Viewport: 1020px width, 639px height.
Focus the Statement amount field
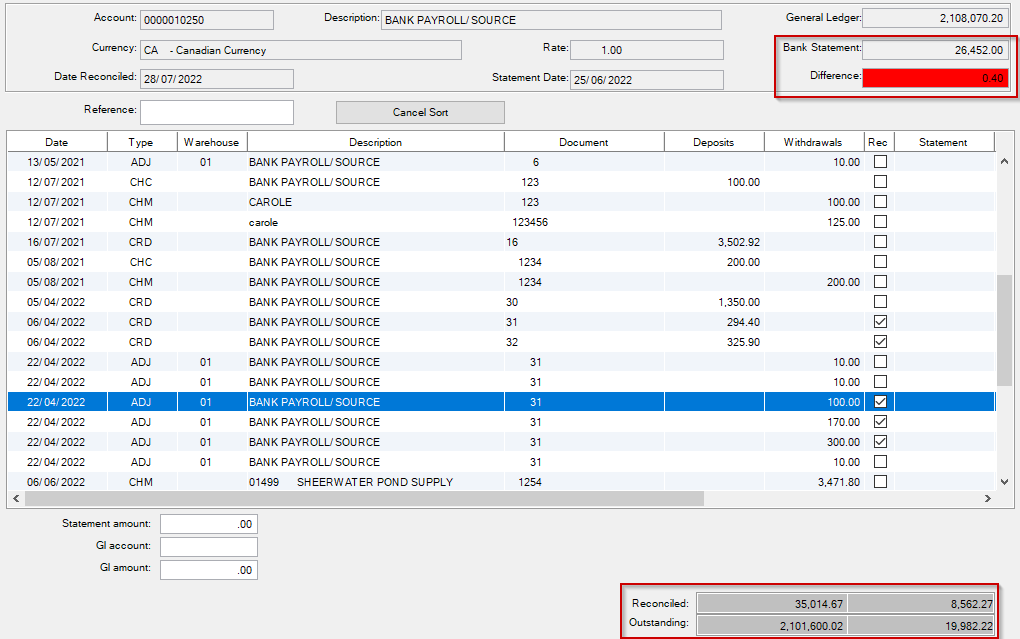click(208, 524)
